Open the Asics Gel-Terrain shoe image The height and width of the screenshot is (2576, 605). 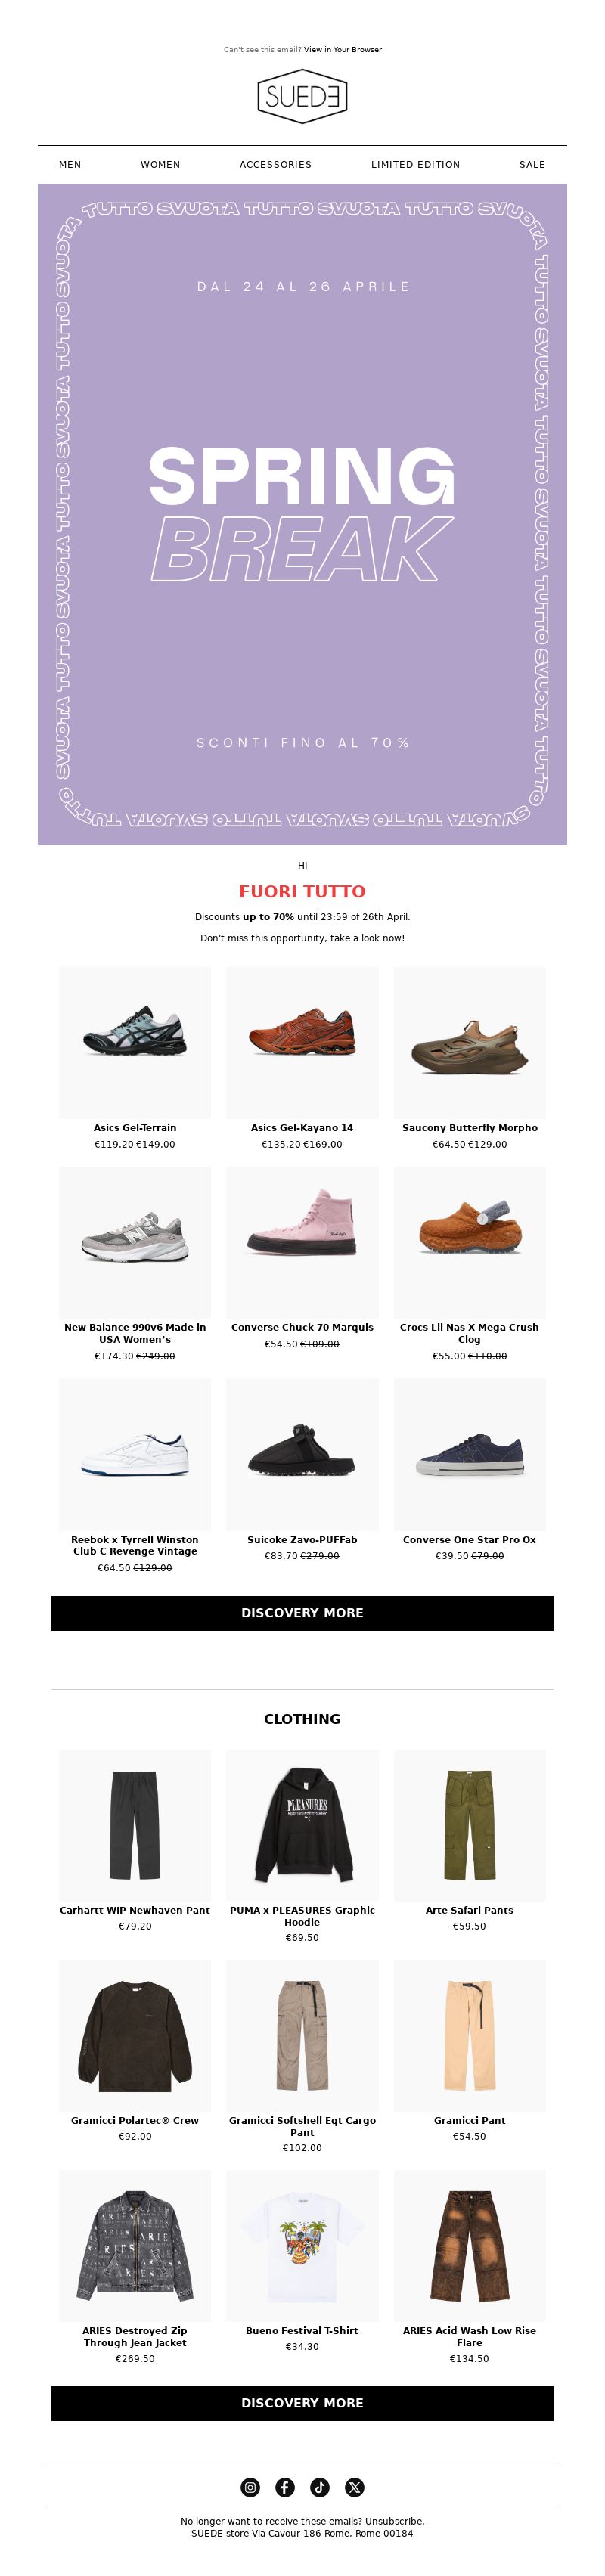click(135, 1043)
